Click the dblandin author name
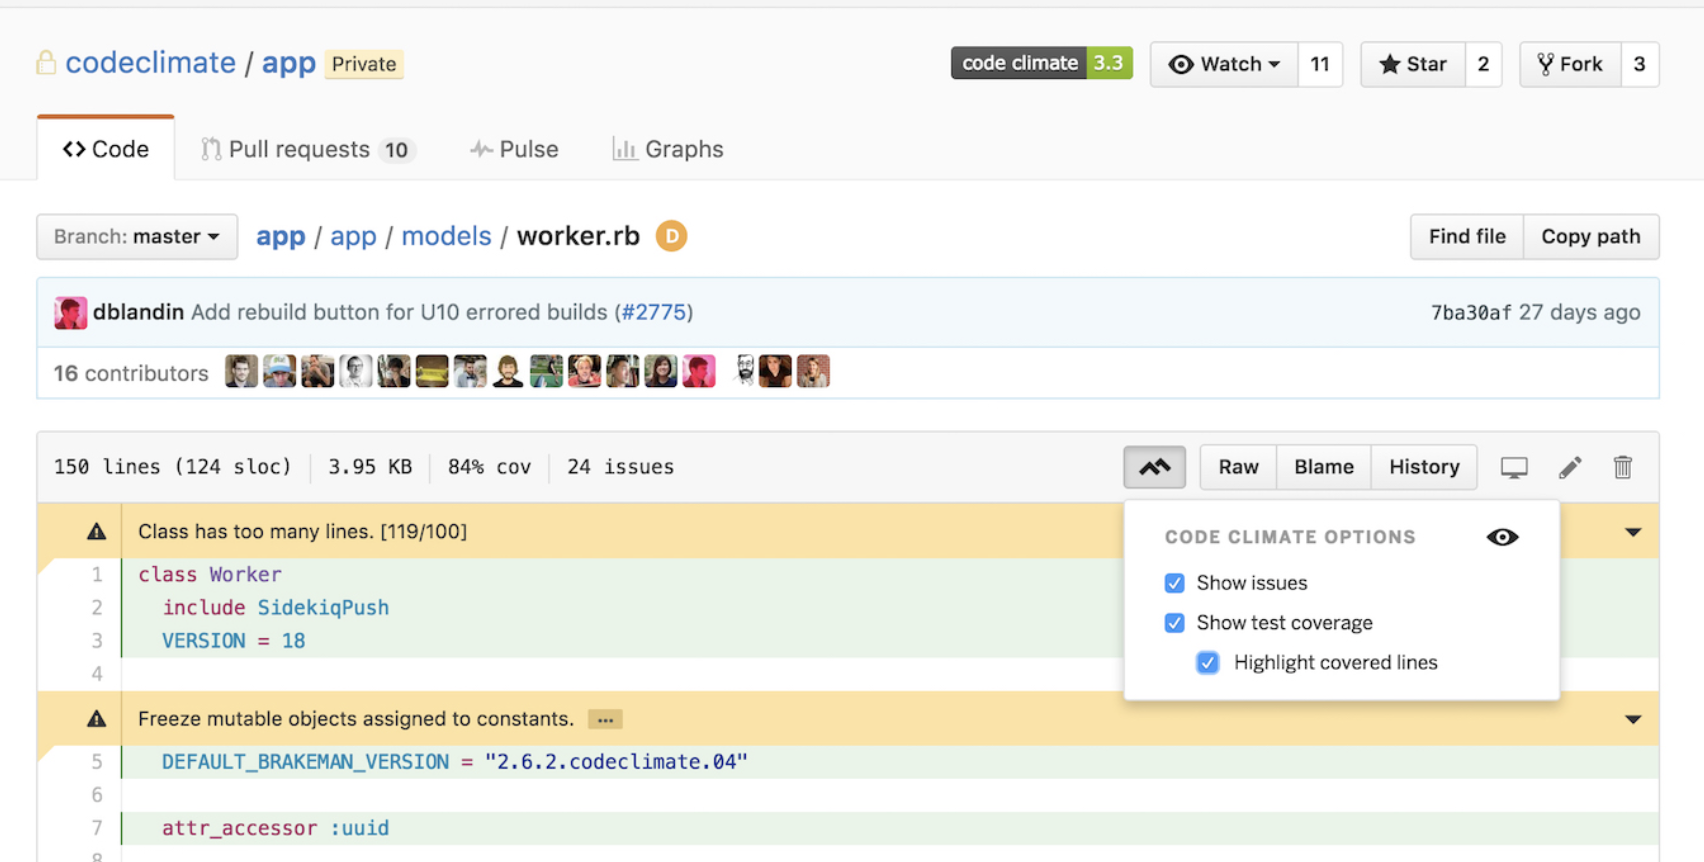 click(x=138, y=312)
